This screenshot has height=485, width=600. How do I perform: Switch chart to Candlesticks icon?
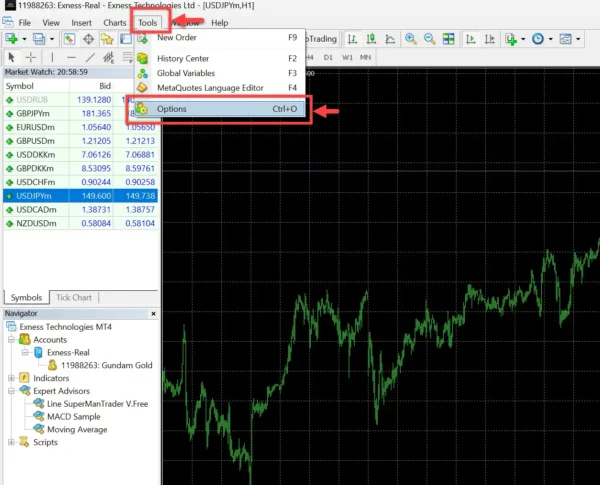(371, 39)
